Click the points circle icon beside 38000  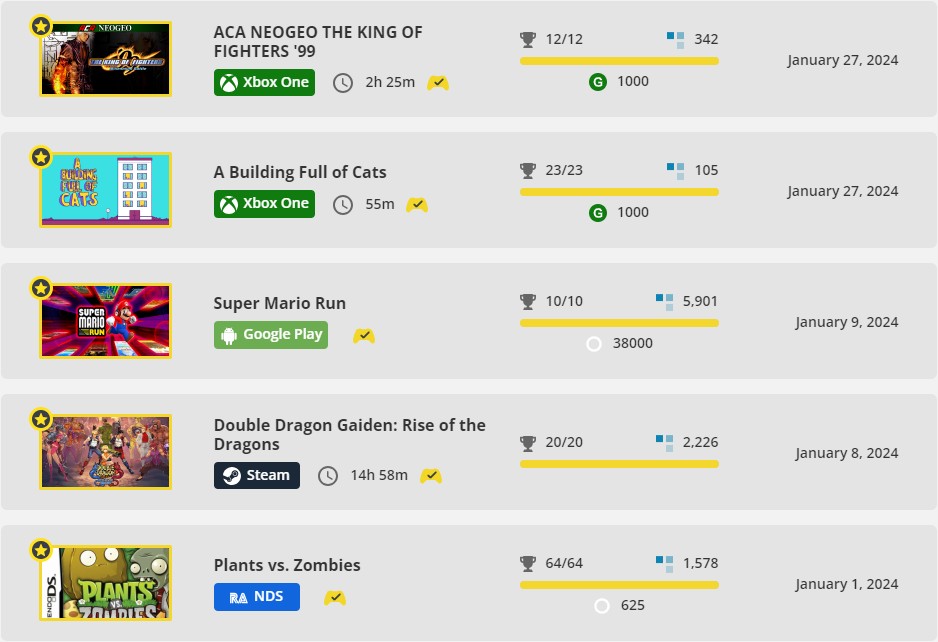[593, 344]
